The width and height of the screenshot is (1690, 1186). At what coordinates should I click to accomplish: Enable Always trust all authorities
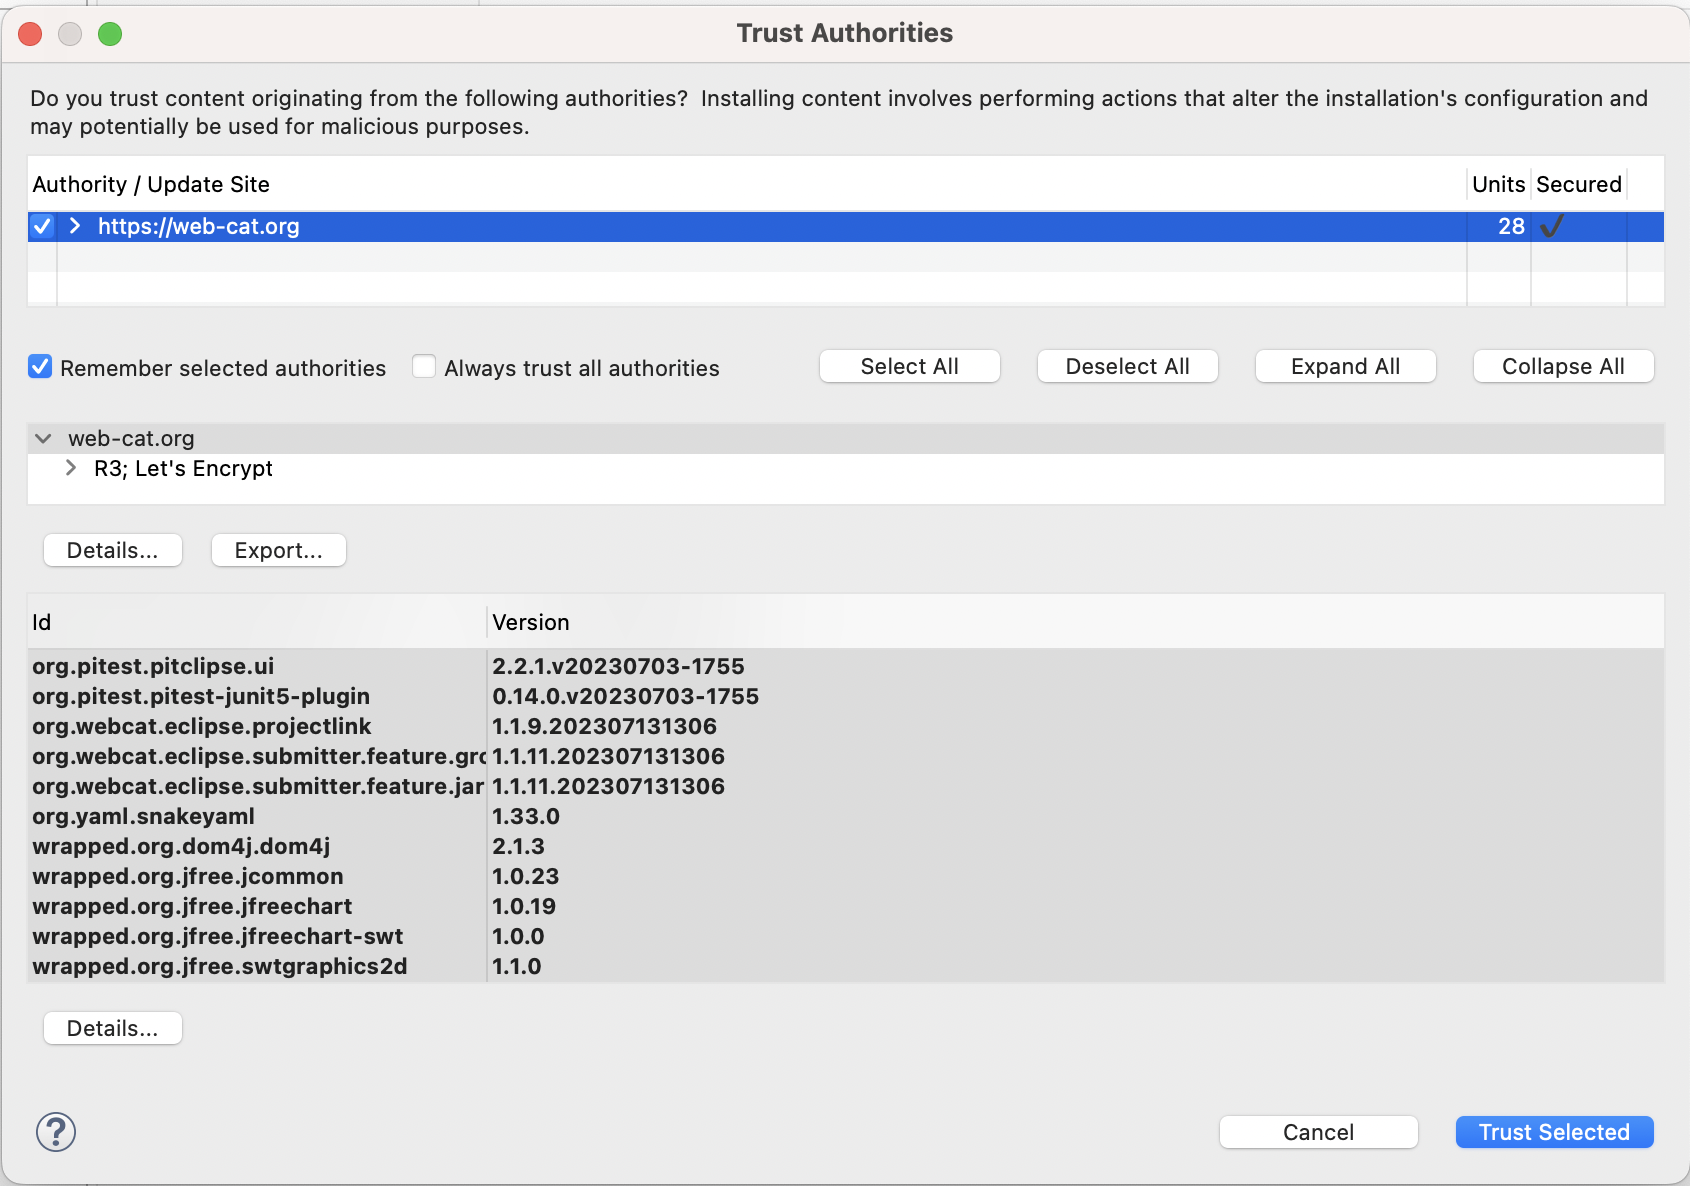pos(424,367)
